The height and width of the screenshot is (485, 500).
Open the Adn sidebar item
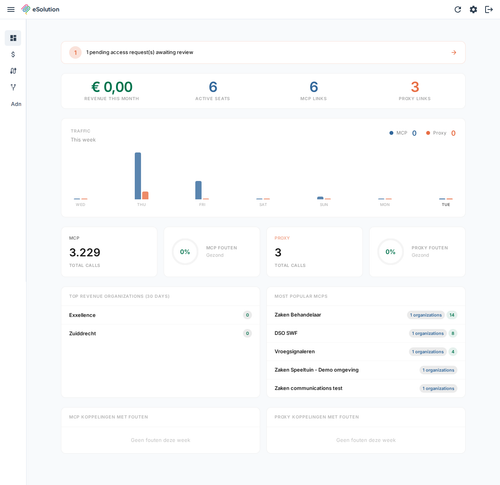pyautogui.click(x=16, y=104)
